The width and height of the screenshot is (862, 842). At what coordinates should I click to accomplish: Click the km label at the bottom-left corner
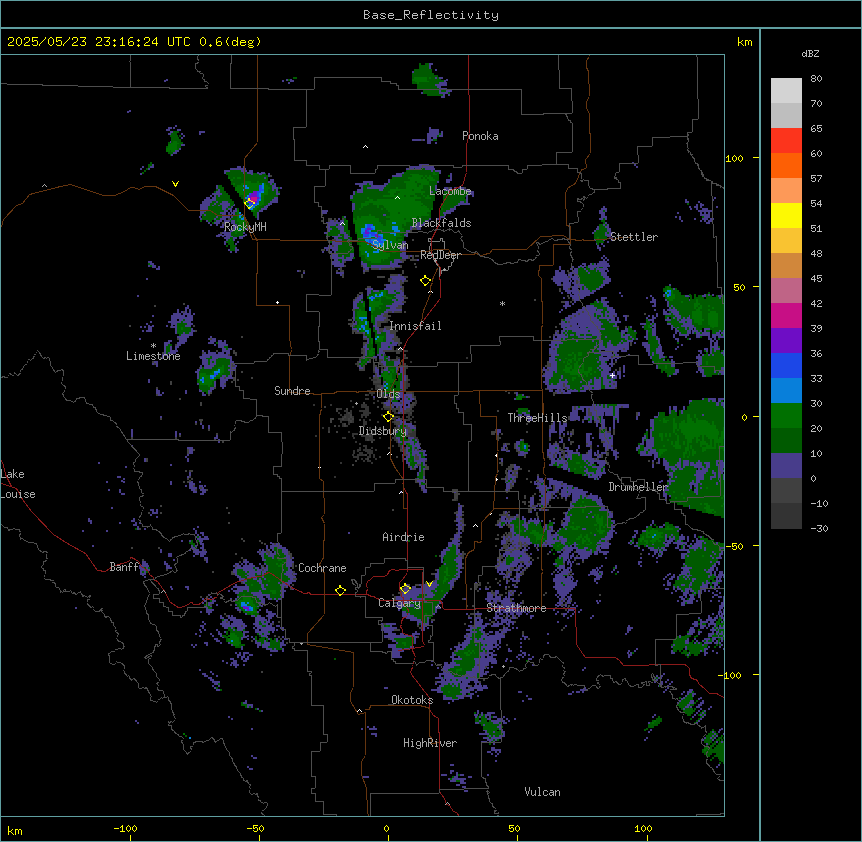click(x=15, y=830)
